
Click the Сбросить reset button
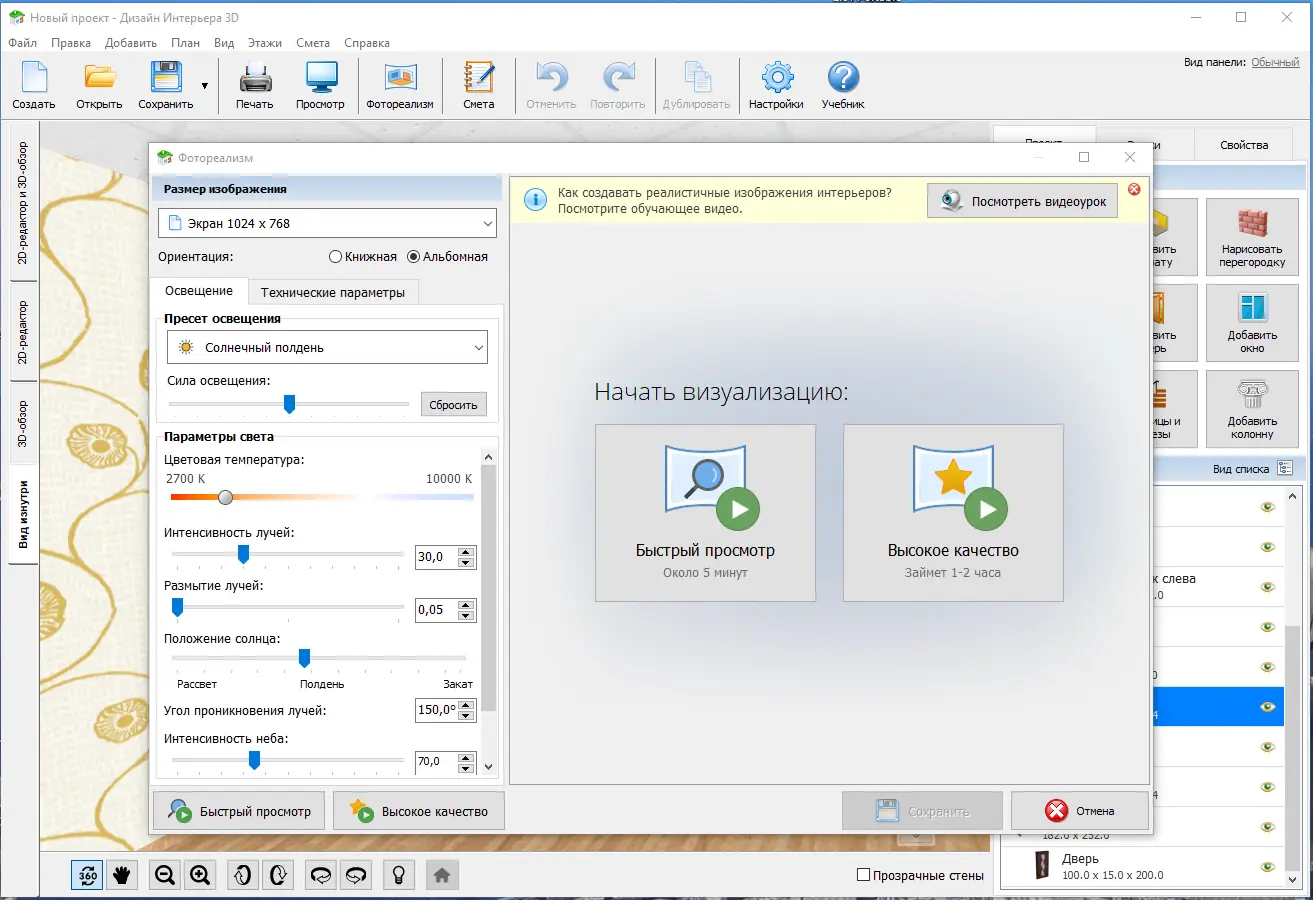click(x=454, y=405)
